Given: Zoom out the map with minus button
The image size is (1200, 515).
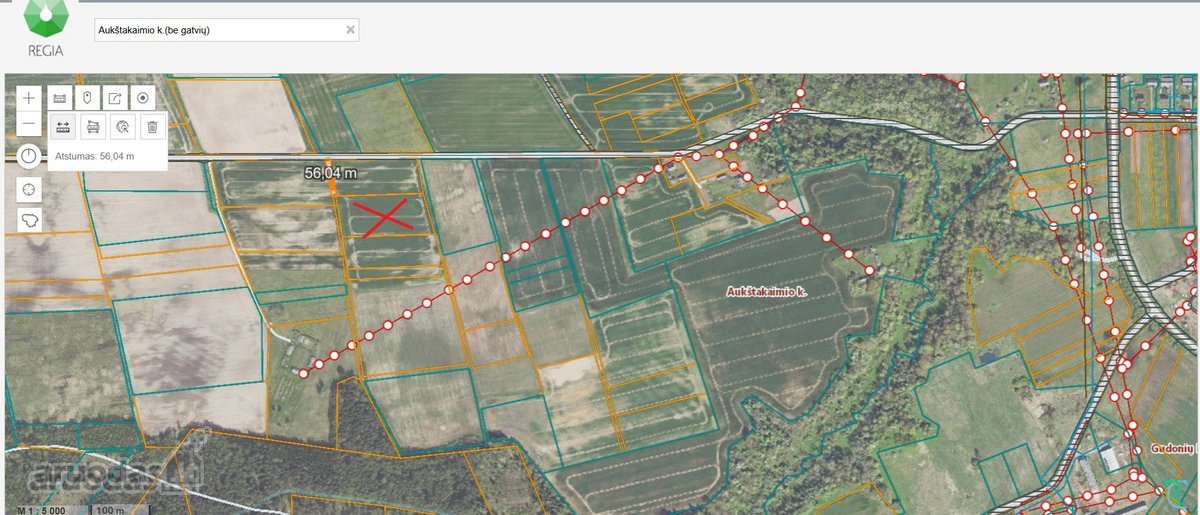Looking at the screenshot, I should (x=29, y=126).
